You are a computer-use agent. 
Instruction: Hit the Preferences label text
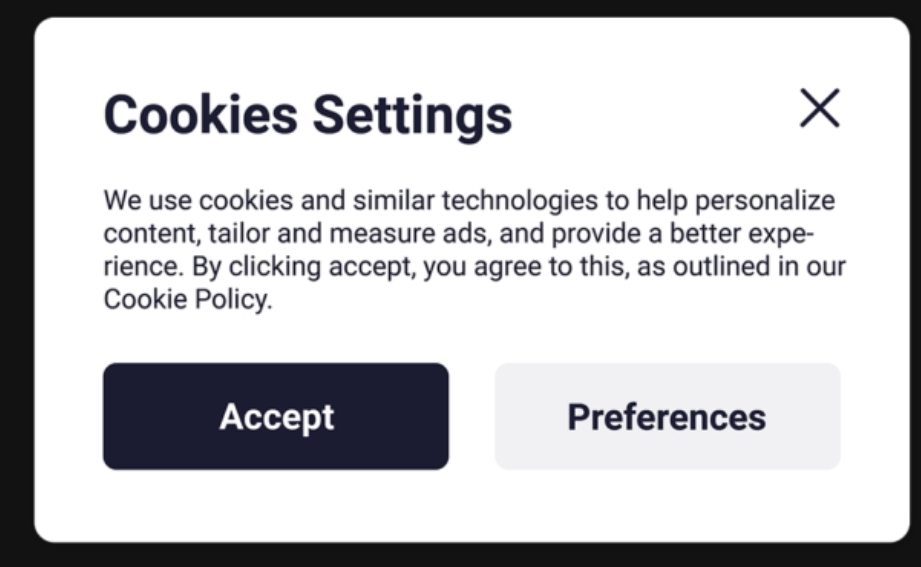pos(667,416)
